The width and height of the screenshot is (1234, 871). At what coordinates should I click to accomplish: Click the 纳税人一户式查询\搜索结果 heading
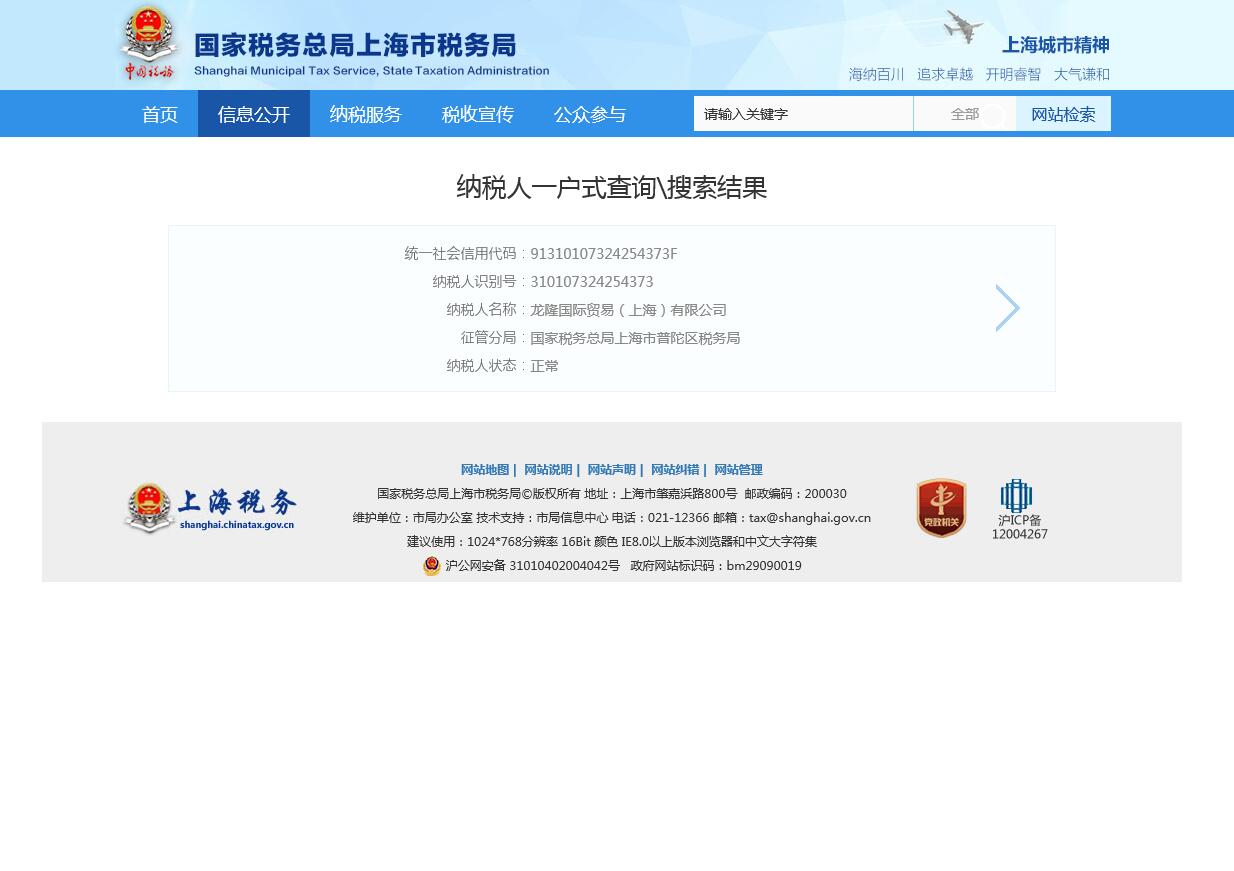click(612, 187)
